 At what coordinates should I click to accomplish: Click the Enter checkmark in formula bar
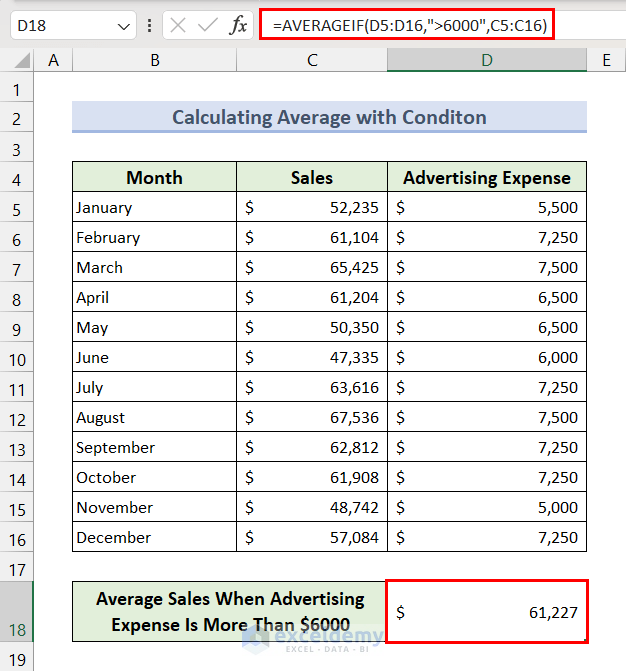point(208,26)
